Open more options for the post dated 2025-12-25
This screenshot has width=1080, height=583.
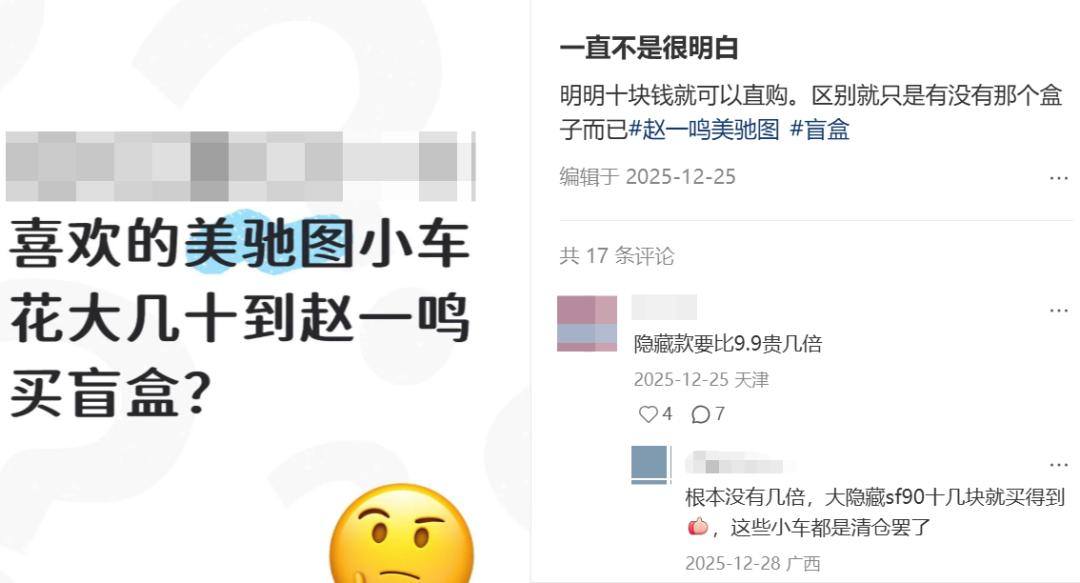tap(1058, 178)
